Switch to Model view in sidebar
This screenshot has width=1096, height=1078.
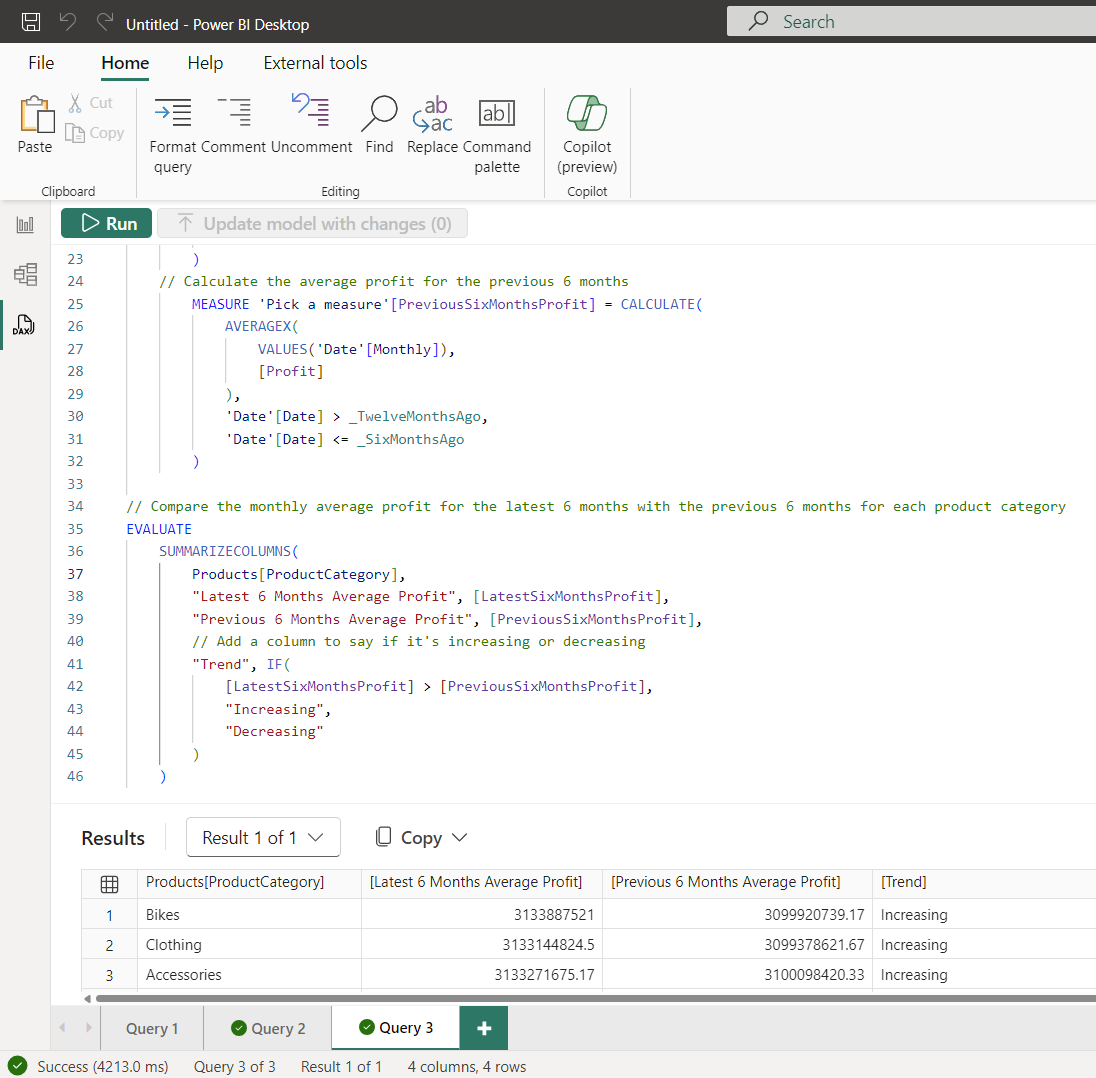tap(25, 274)
